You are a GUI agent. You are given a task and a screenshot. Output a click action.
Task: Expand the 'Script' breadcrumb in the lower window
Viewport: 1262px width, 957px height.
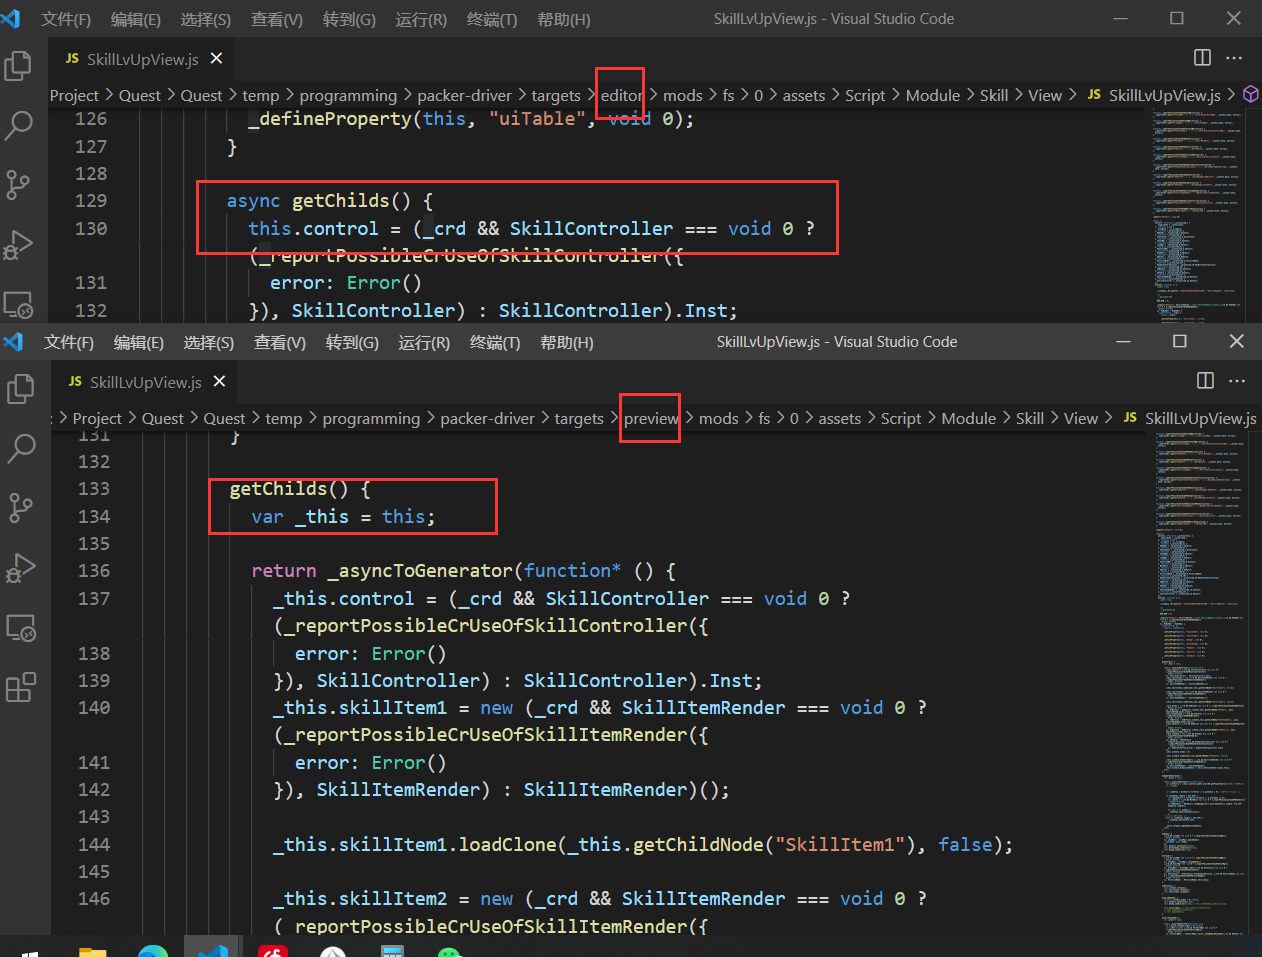(901, 418)
